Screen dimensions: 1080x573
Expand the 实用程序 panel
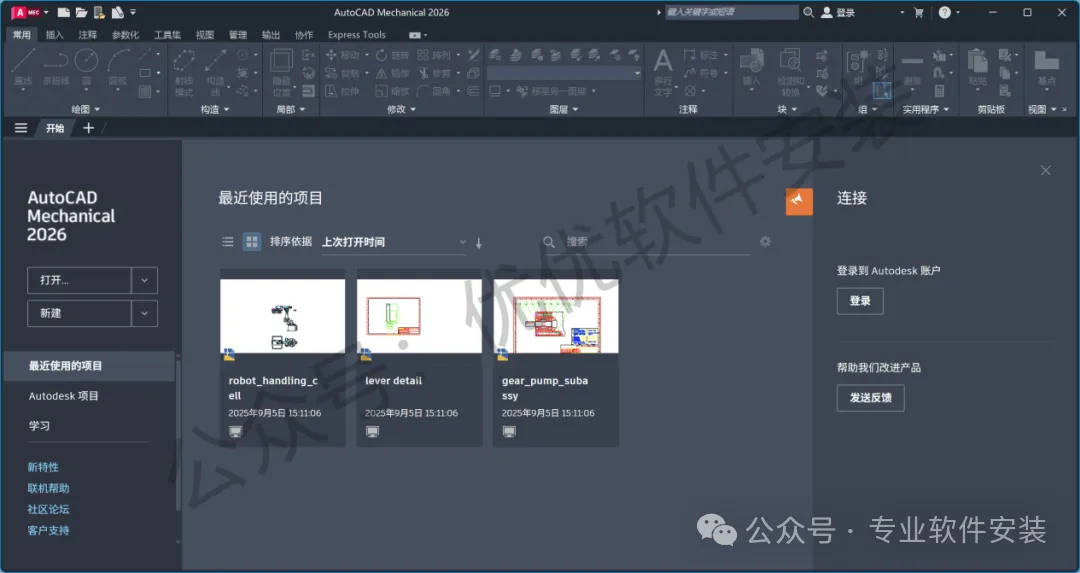(926, 110)
